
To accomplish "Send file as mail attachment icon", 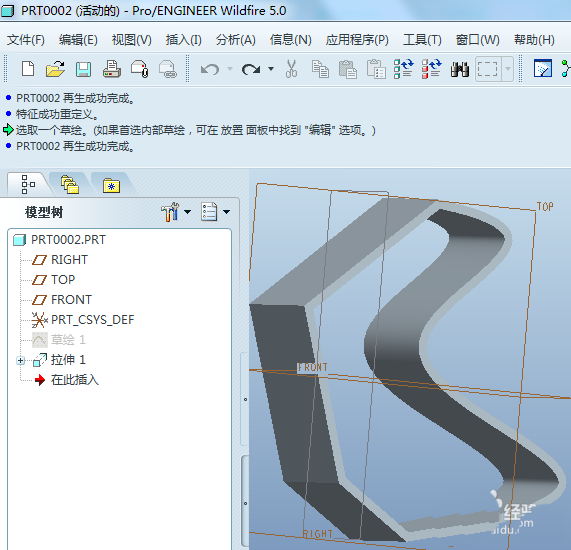I will pyautogui.click(x=139, y=68).
